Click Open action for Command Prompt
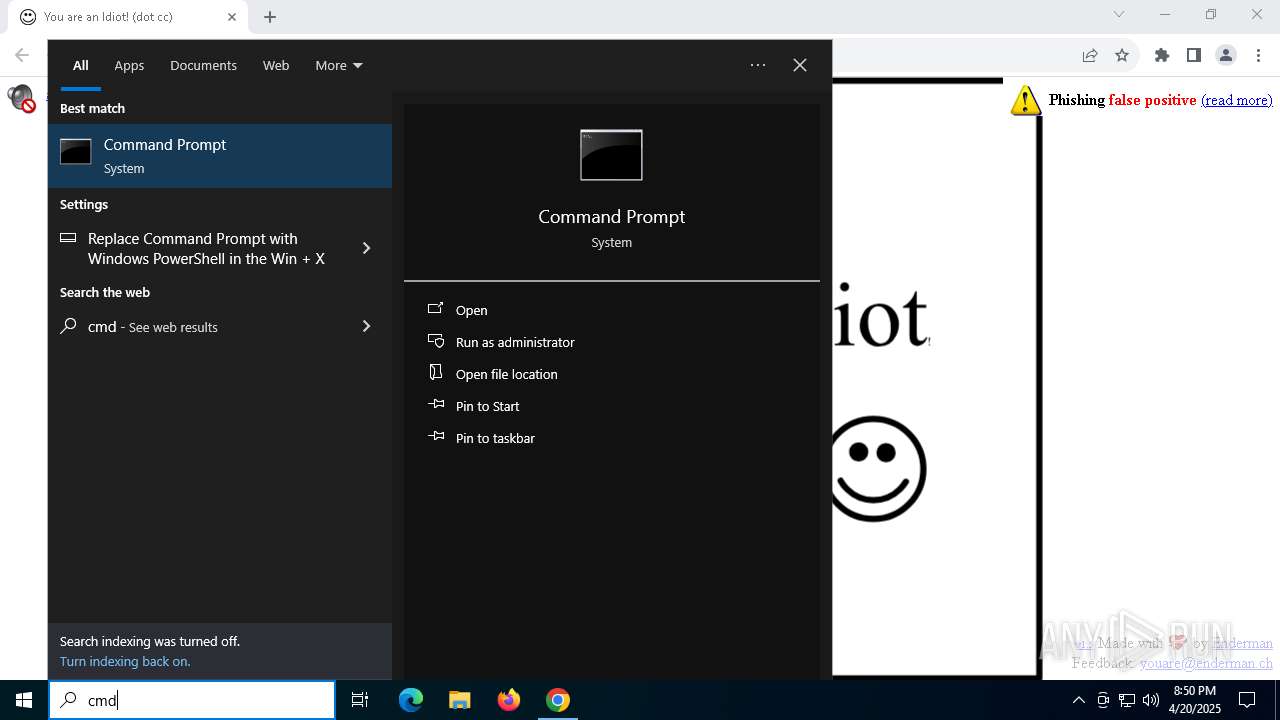1280x720 pixels. pos(471,310)
